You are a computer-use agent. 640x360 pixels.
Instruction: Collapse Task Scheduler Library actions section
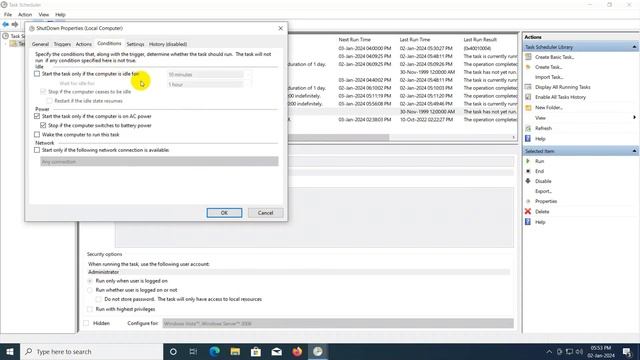[634, 47]
